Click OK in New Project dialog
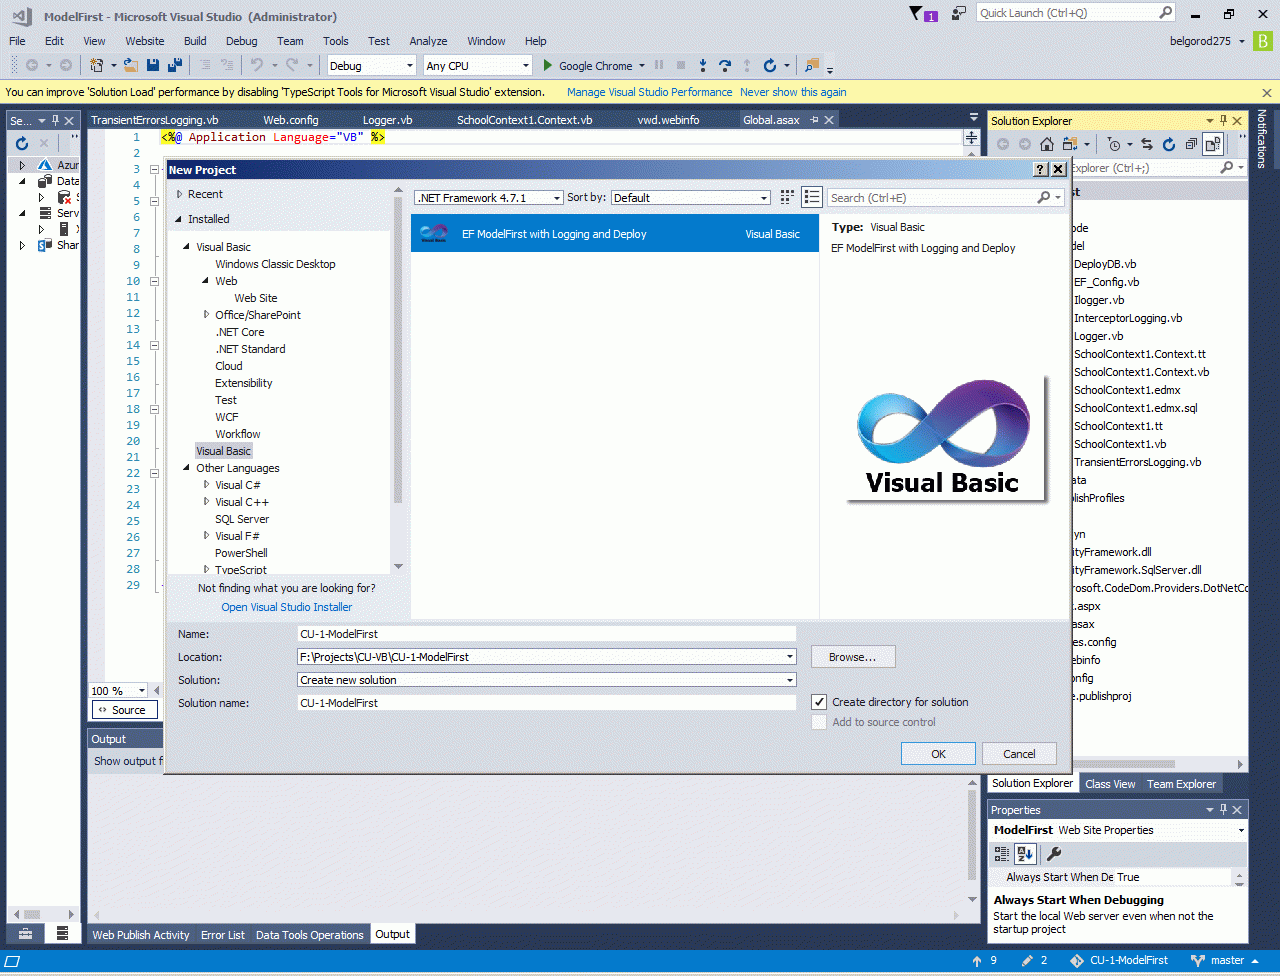Viewport: 1280px width, 976px height. 938,754
